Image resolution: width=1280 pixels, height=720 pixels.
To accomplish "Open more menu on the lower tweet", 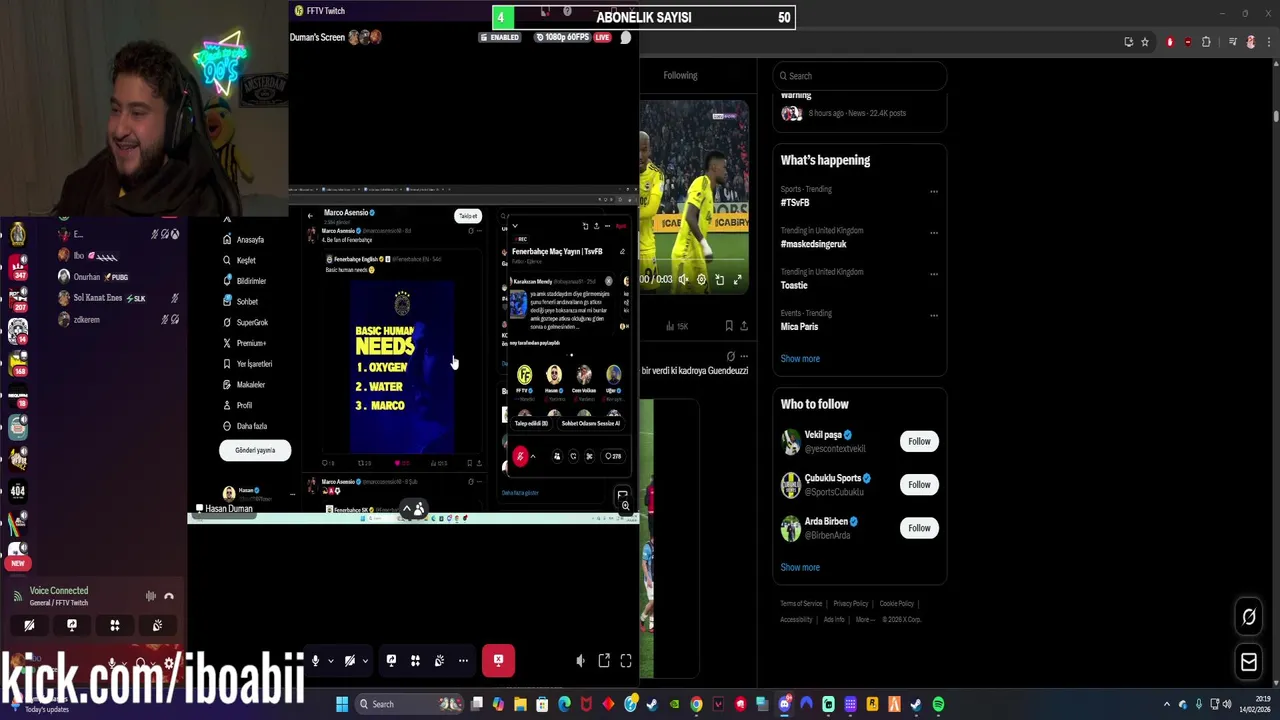I will tap(743, 357).
